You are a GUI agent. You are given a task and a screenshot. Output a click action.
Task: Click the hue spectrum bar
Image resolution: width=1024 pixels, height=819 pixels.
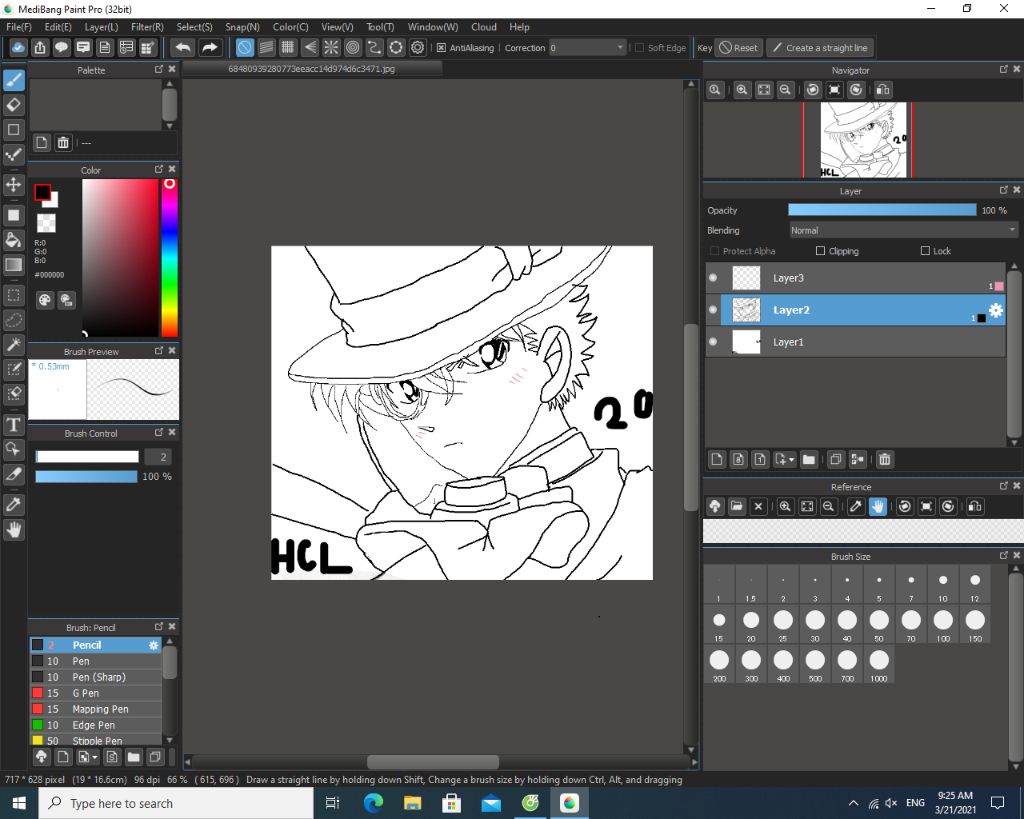pyautogui.click(x=169, y=258)
